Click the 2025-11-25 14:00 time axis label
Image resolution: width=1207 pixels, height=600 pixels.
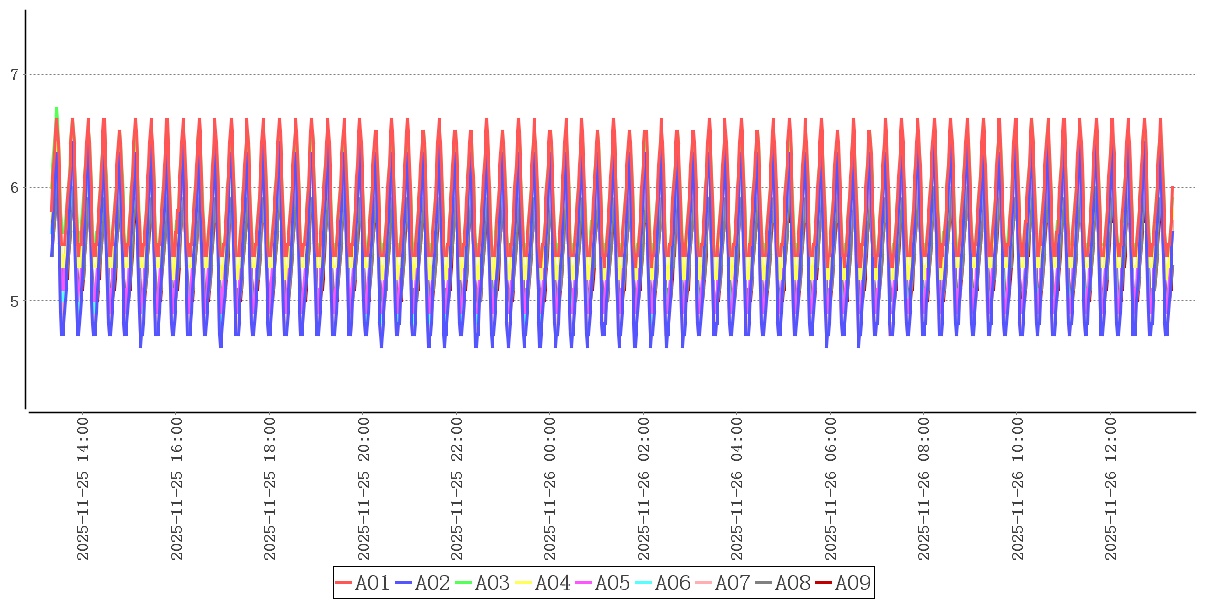[x=83, y=489]
